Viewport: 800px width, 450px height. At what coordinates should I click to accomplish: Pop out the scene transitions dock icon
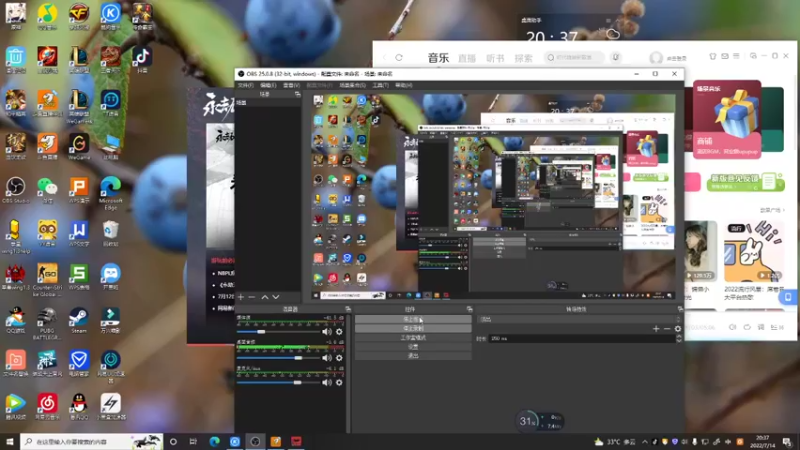(680, 309)
